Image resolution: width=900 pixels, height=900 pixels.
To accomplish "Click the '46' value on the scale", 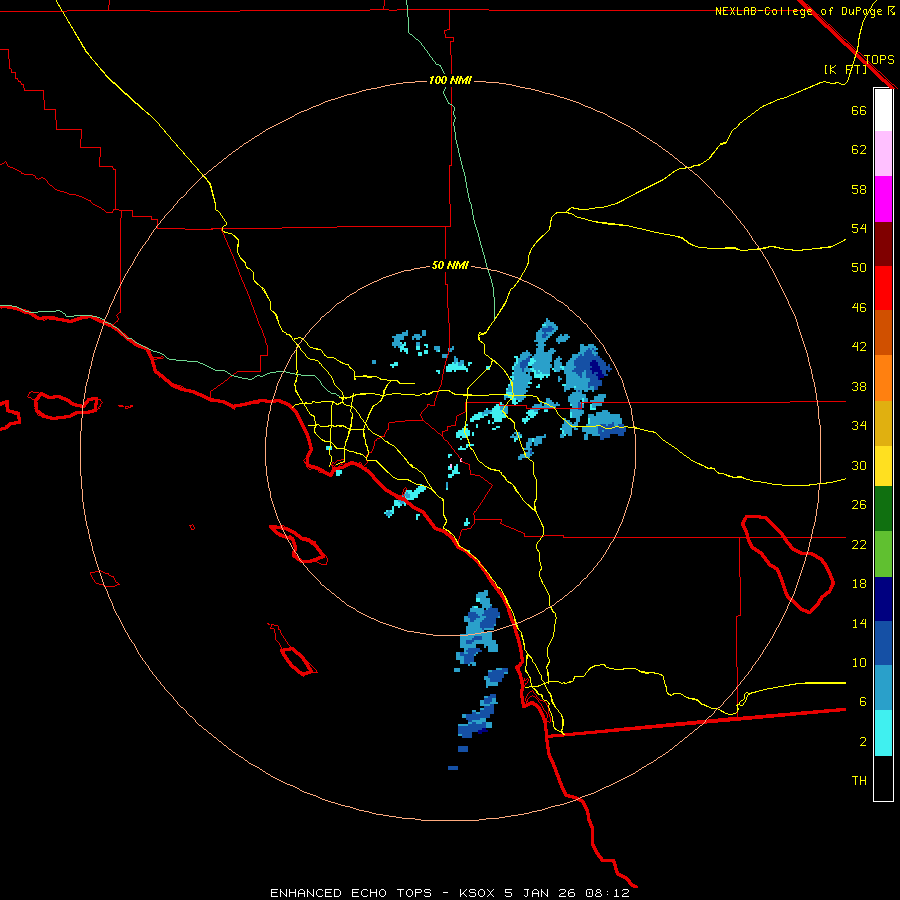I will pyautogui.click(x=859, y=308).
